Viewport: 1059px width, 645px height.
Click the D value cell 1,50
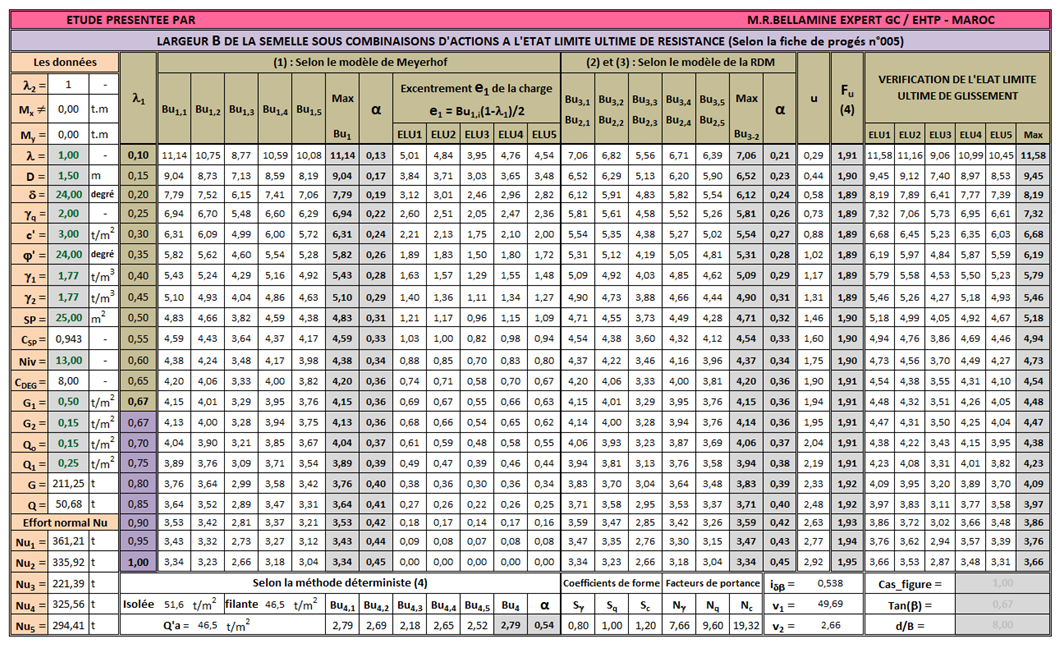click(68, 176)
